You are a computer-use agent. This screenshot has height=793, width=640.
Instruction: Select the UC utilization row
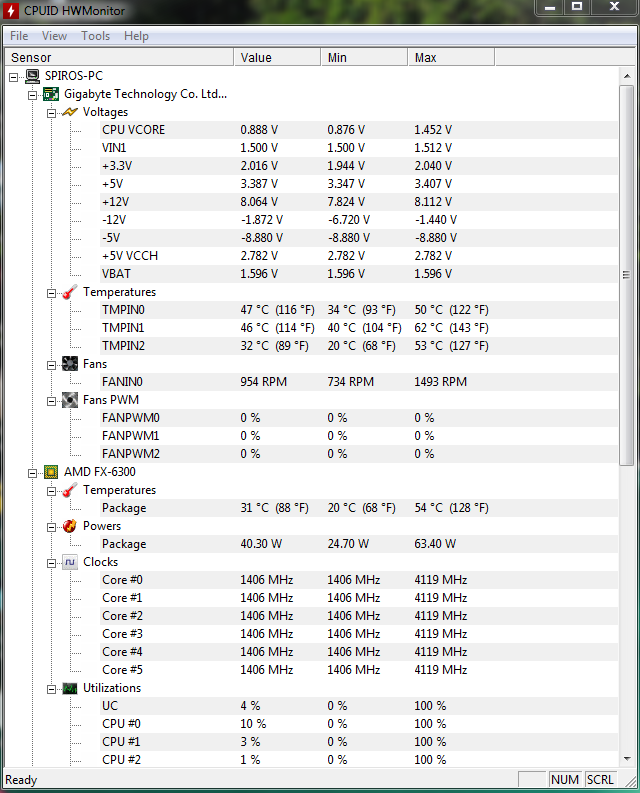pos(359,706)
